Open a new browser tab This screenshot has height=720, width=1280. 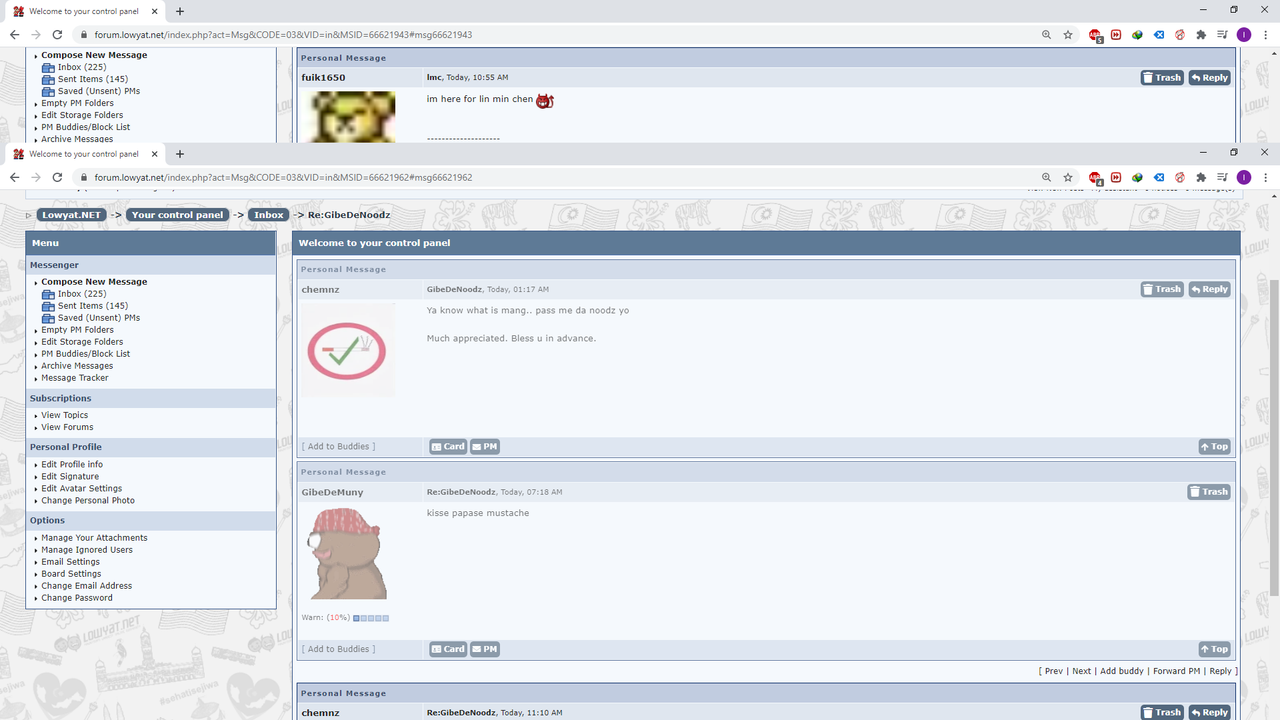pos(180,153)
